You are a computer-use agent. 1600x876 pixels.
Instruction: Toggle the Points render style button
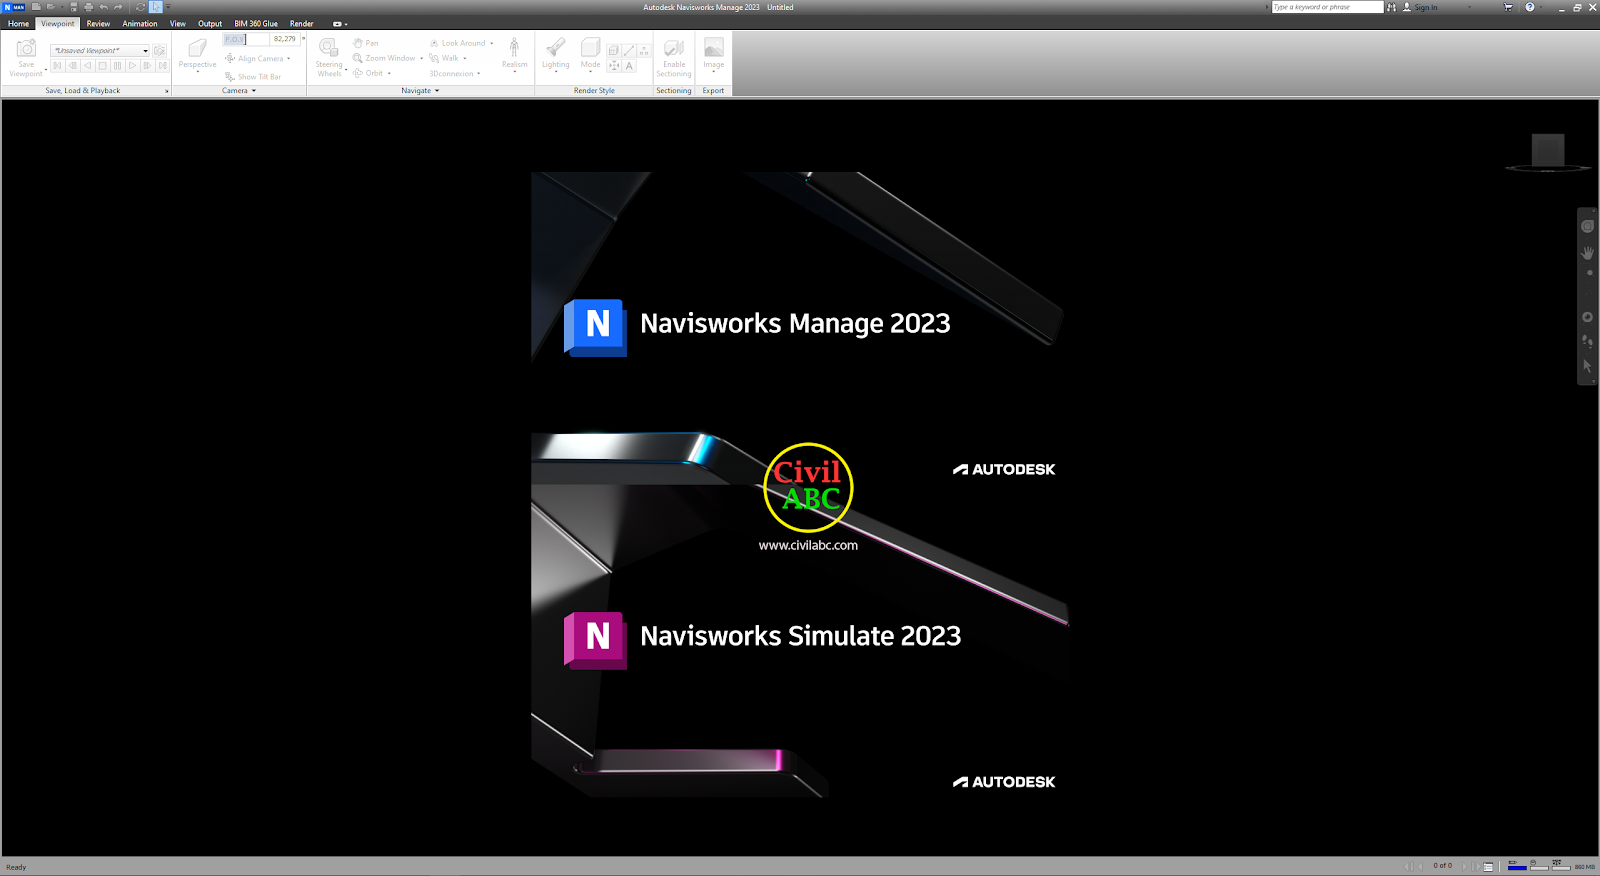(x=644, y=50)
